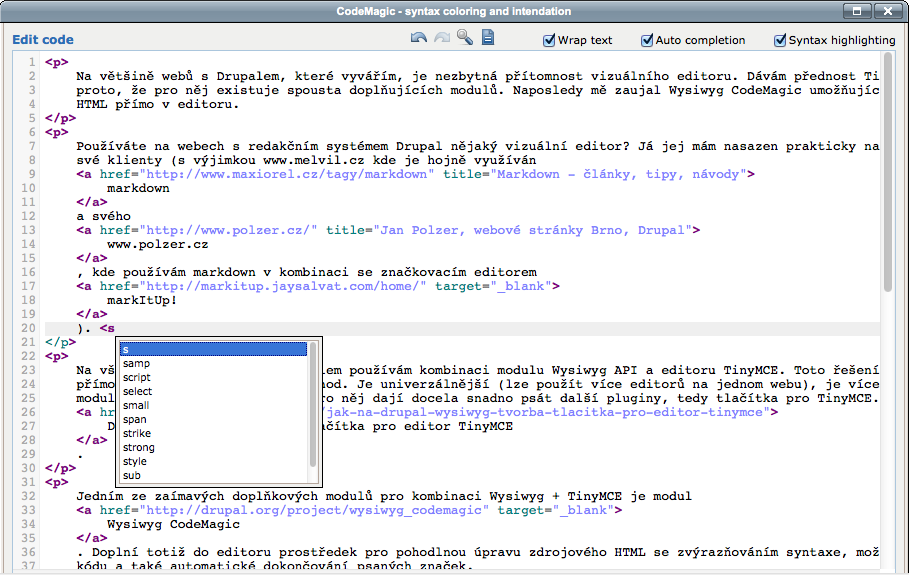The width and height of the screenshot is (909, 575).
Task: Toggle the Wrap text checkbox
Action: click(548, 40)
